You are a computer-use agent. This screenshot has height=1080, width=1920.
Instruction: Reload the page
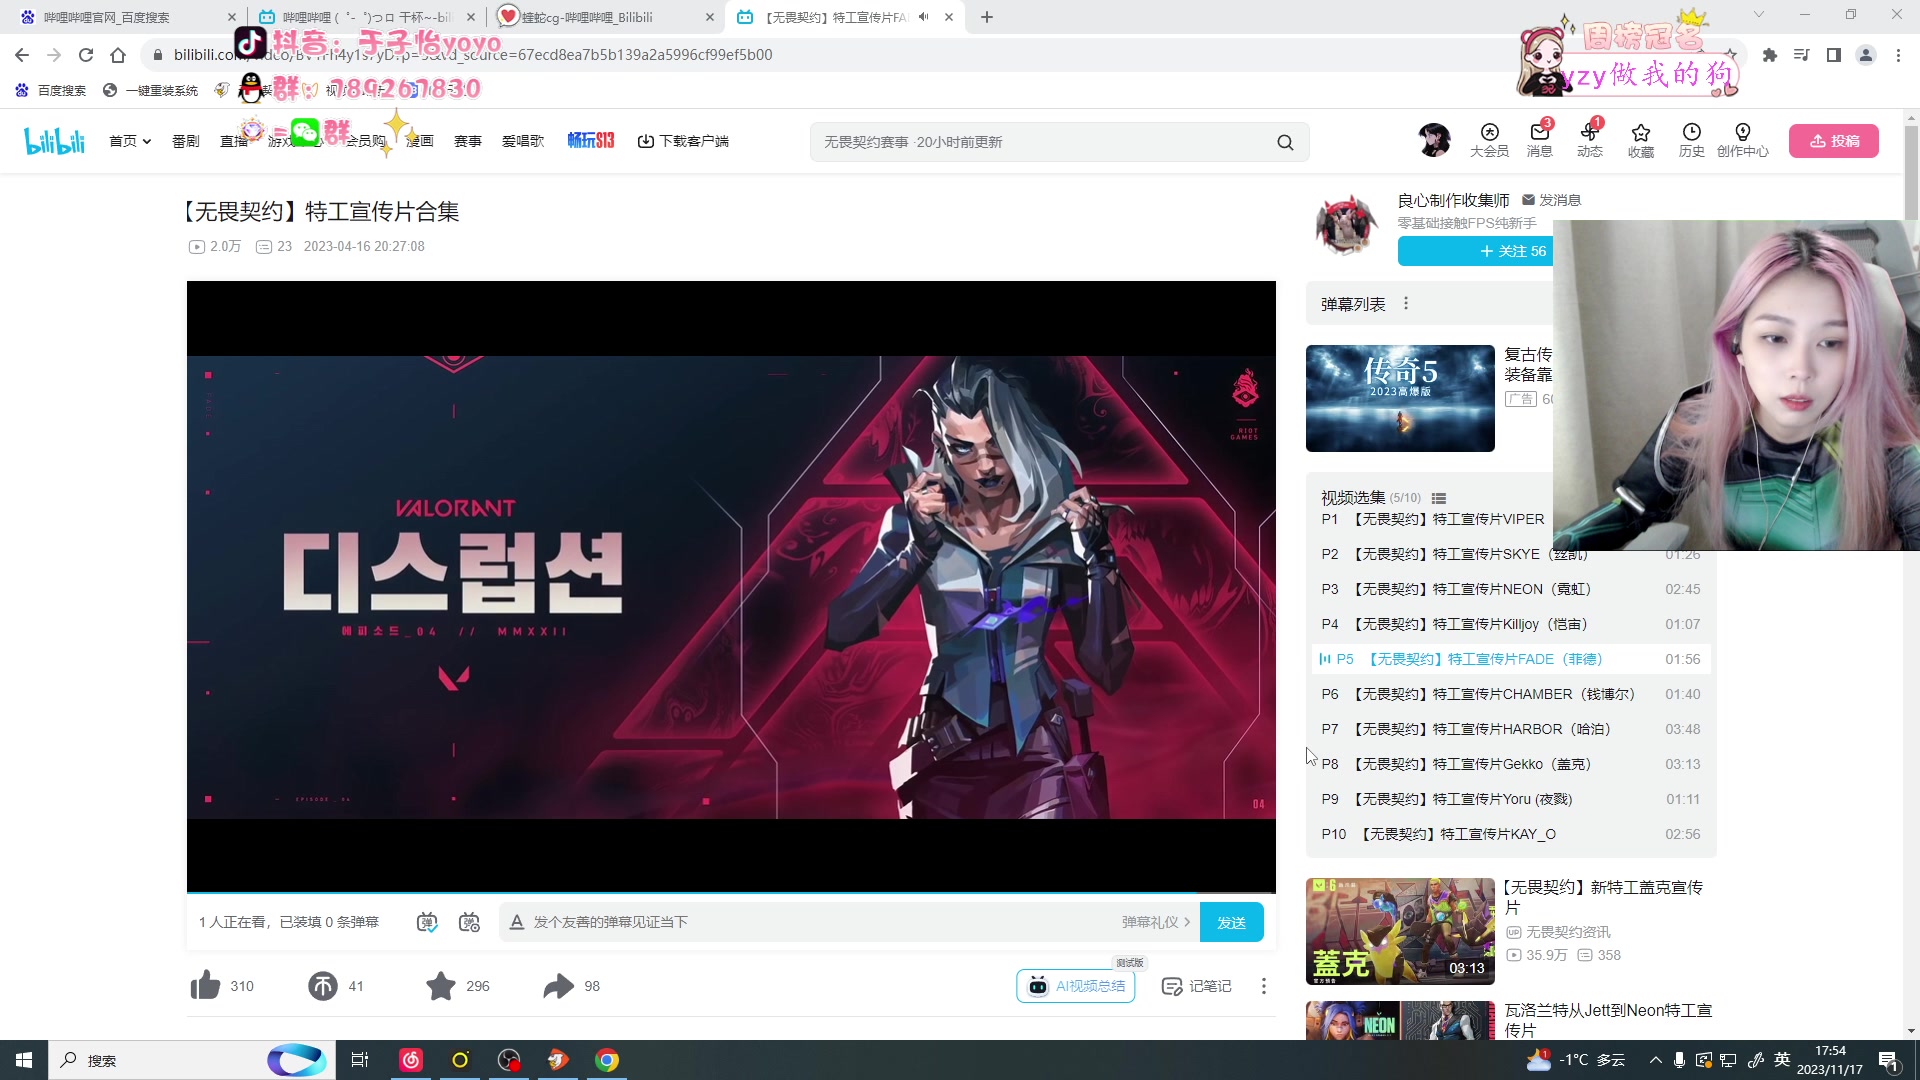click(x=86, y=55)
